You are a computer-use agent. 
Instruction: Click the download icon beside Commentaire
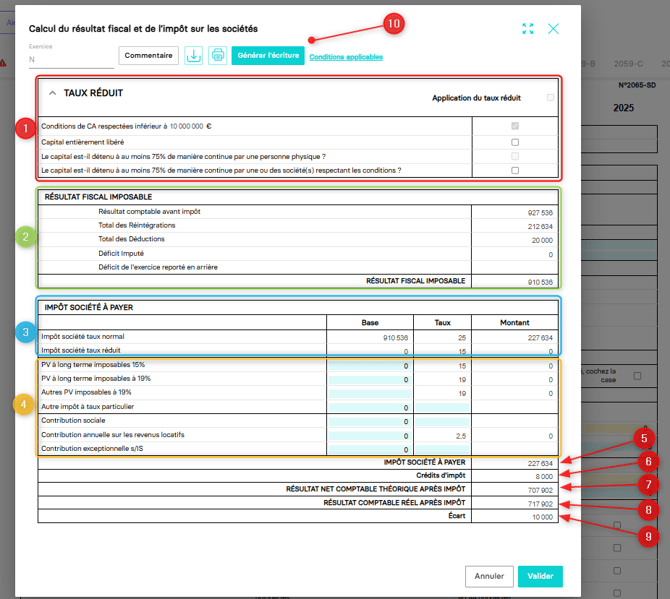point(194,56)
